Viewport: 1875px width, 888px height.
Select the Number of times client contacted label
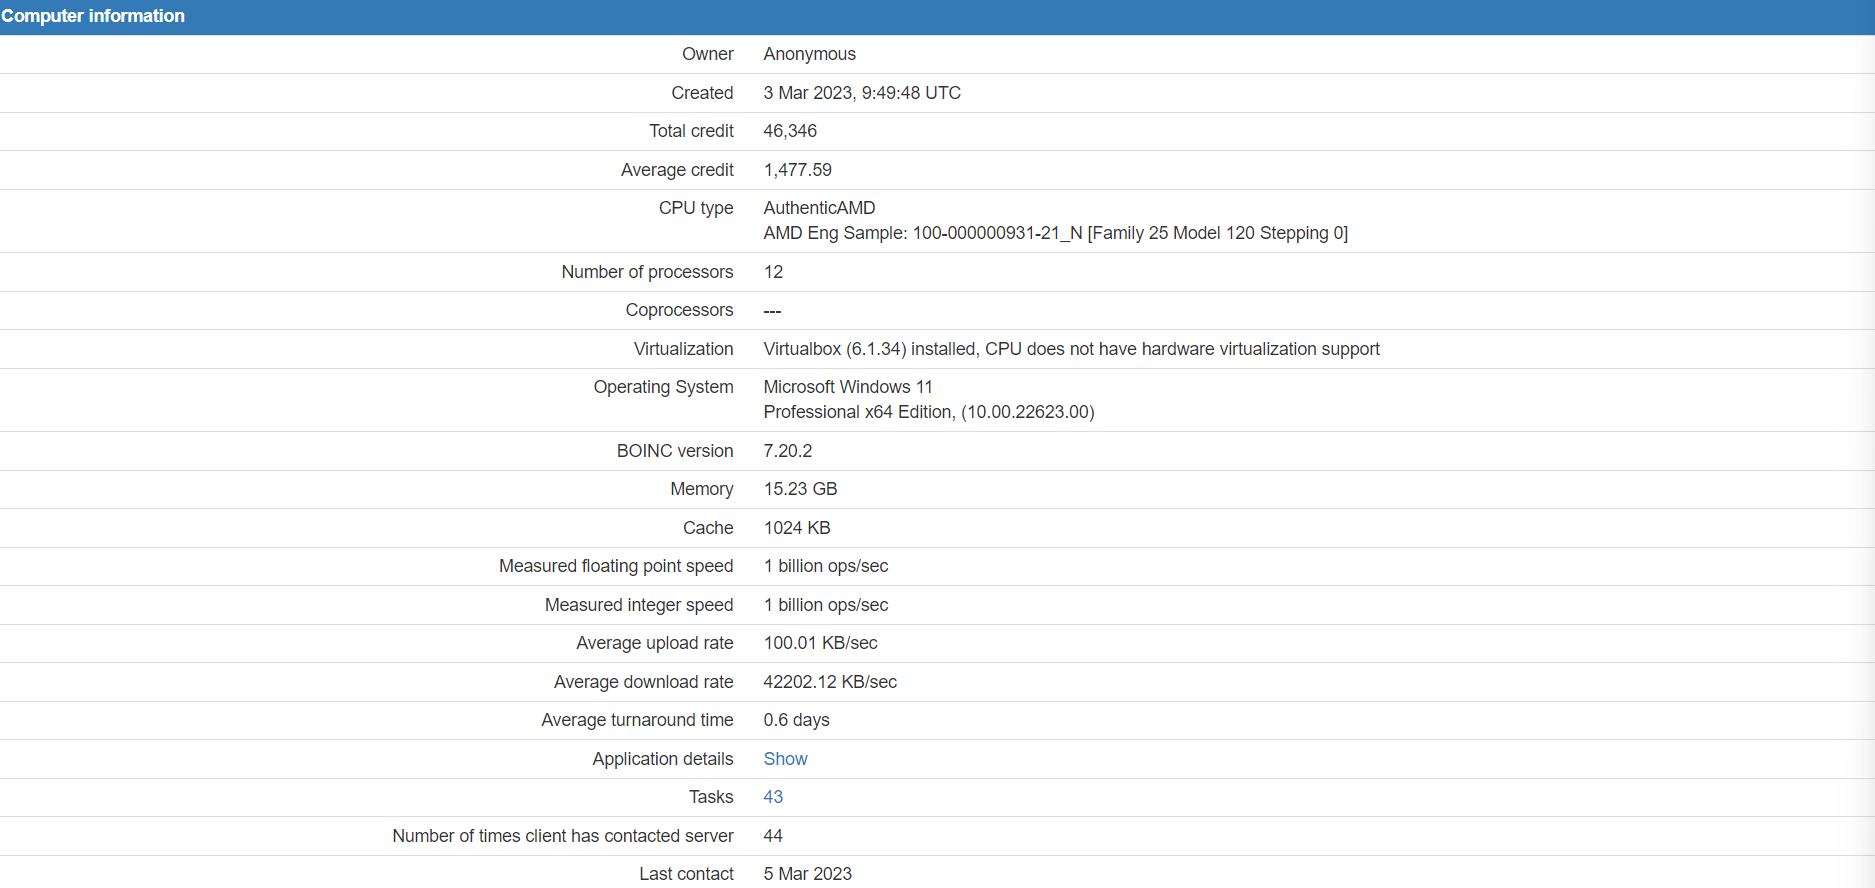point(563,836)
